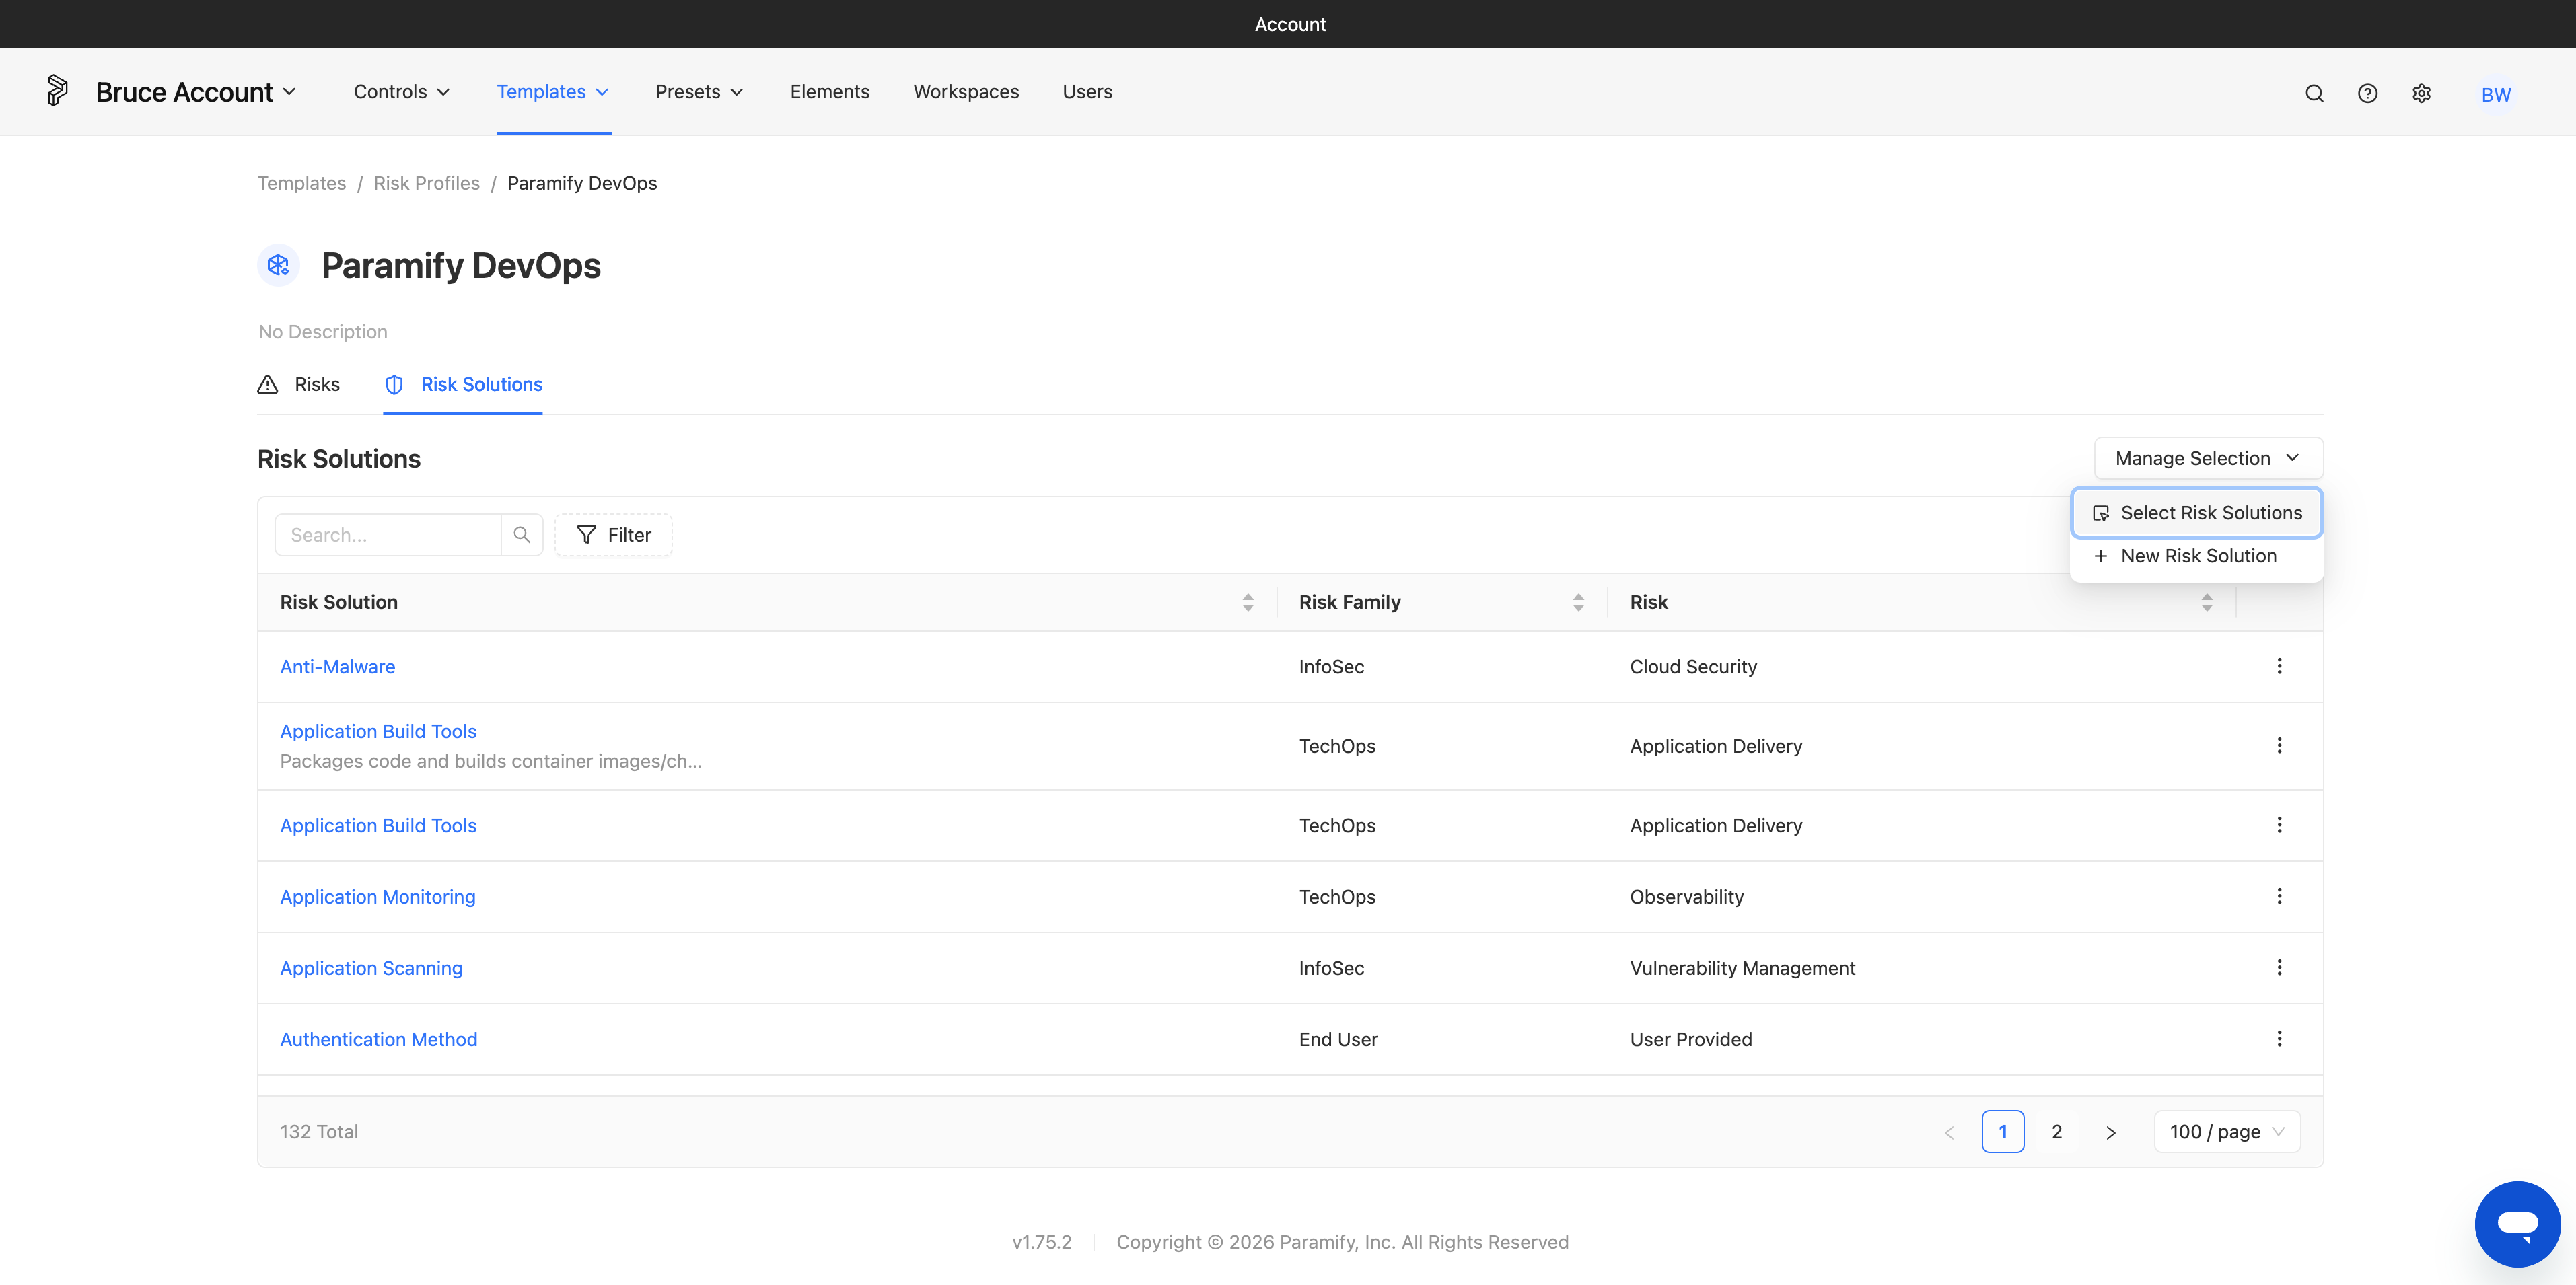The width and height of the screenshot is (2576, 1285).
Task: Click the 132 Total text
Action: pos(319,1132)
